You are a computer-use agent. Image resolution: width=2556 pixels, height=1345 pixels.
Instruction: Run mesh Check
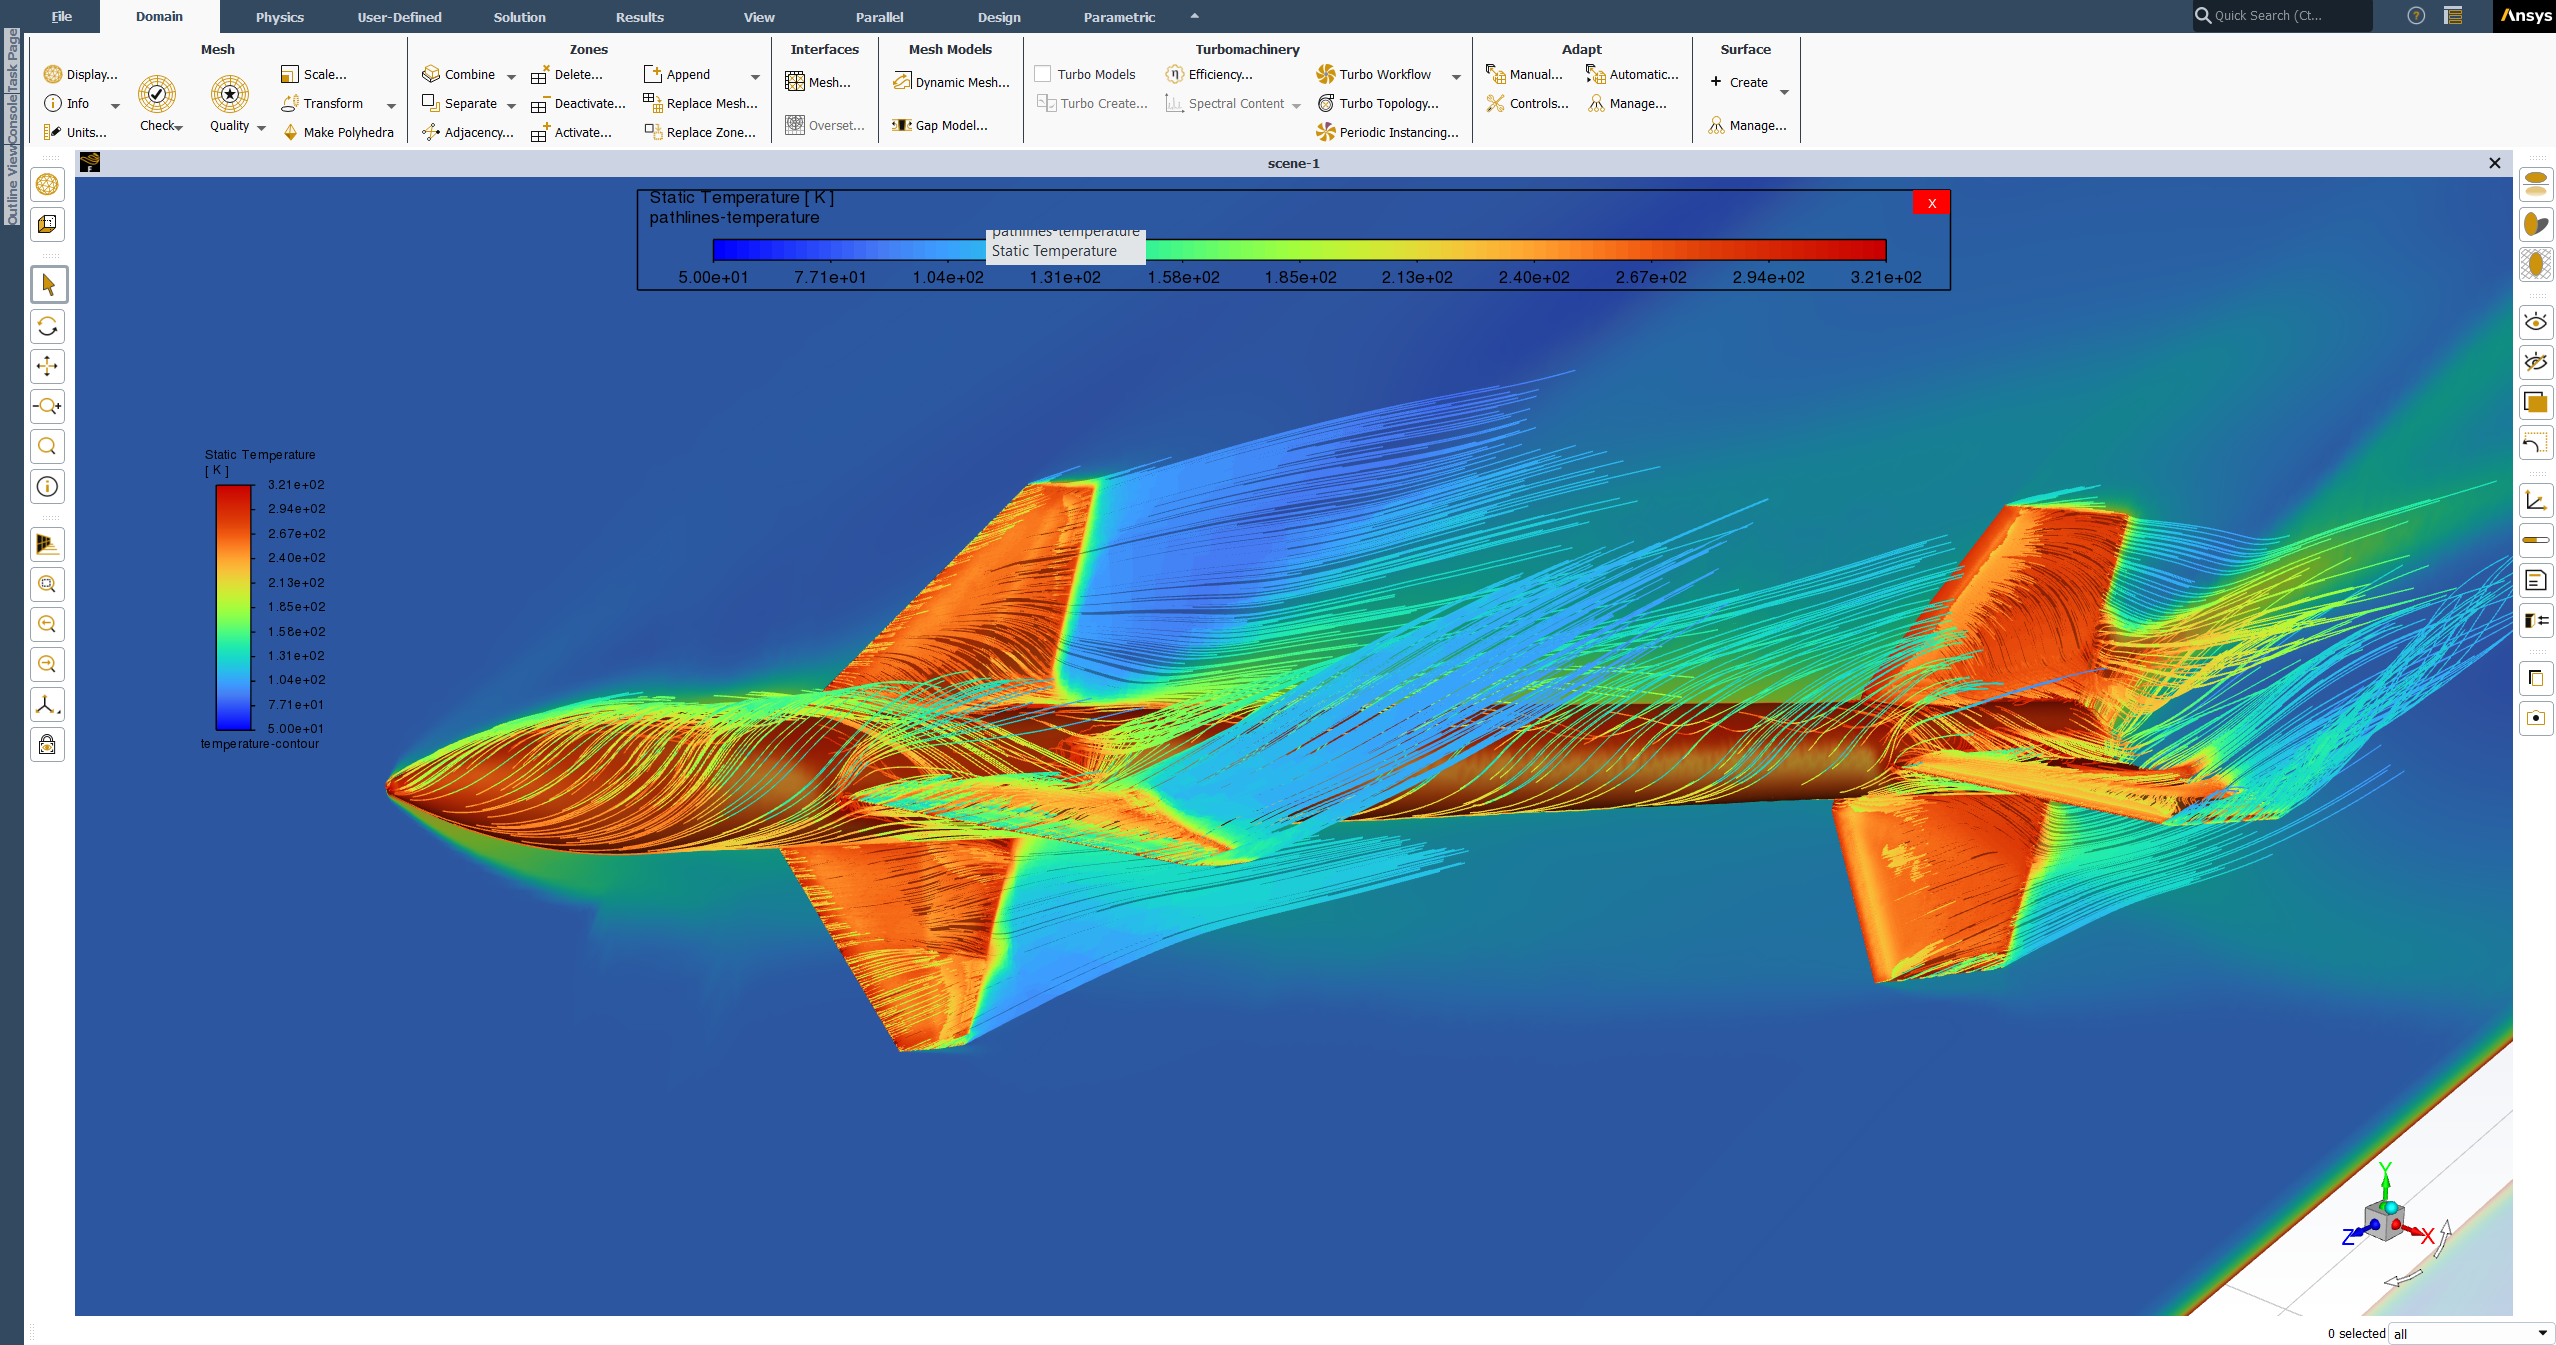158,103
